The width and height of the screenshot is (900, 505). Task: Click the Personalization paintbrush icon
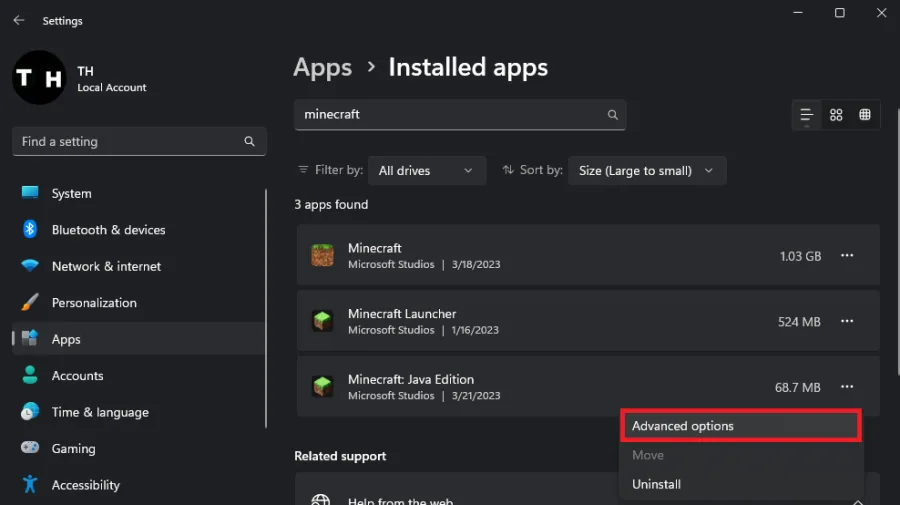coord(30,302)
